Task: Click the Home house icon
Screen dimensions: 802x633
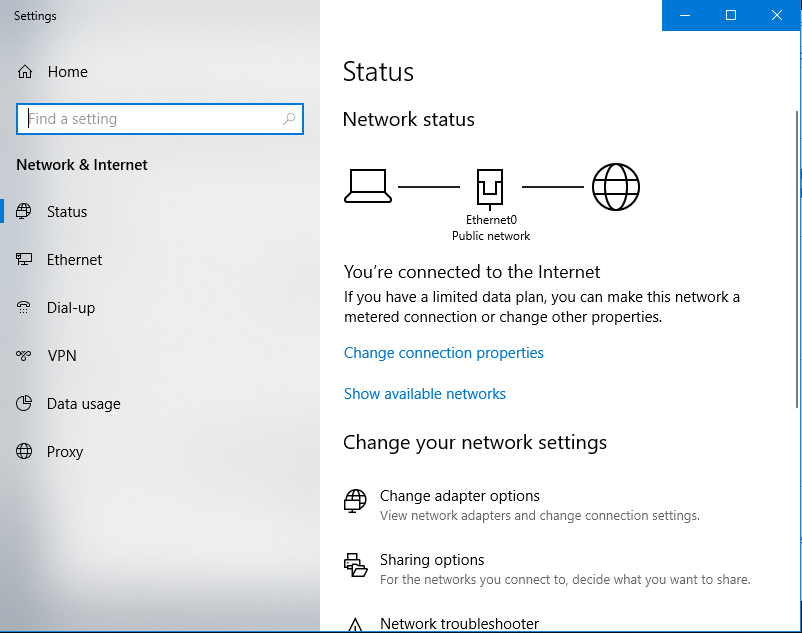Action: click(x=25, y=72)
